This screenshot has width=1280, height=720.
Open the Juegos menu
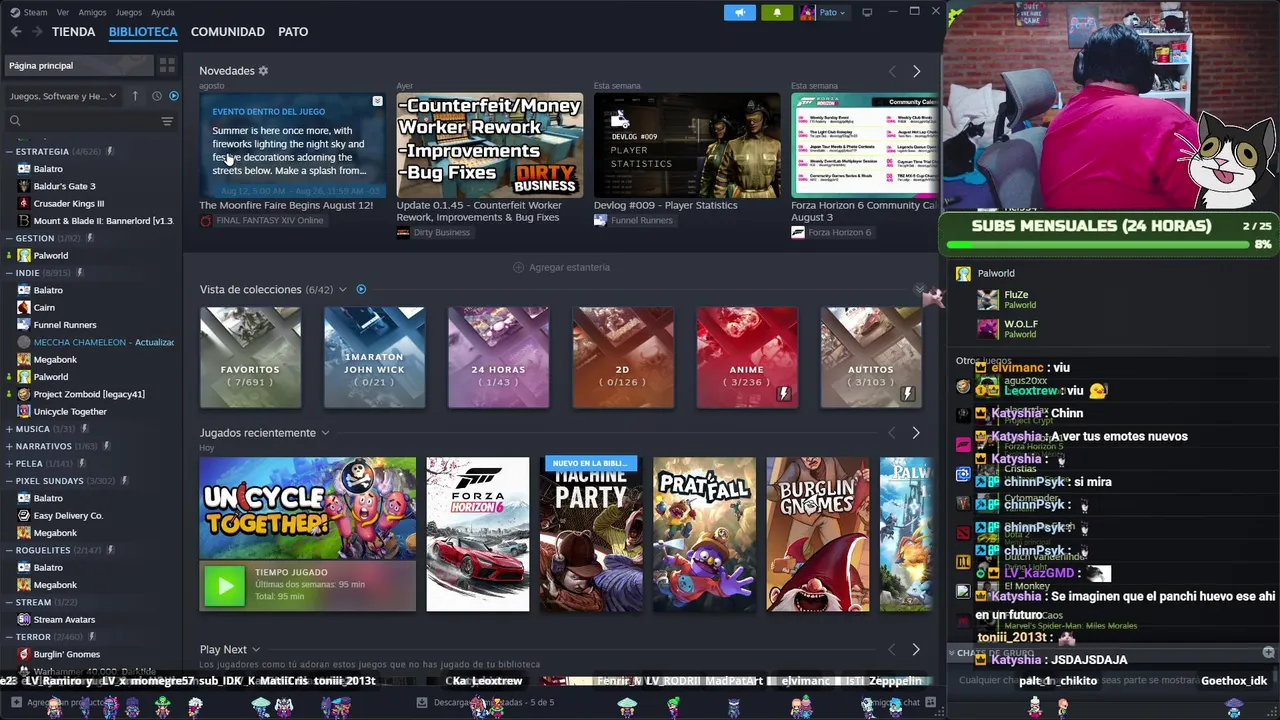pyautogui.click(x=129, y=13)
